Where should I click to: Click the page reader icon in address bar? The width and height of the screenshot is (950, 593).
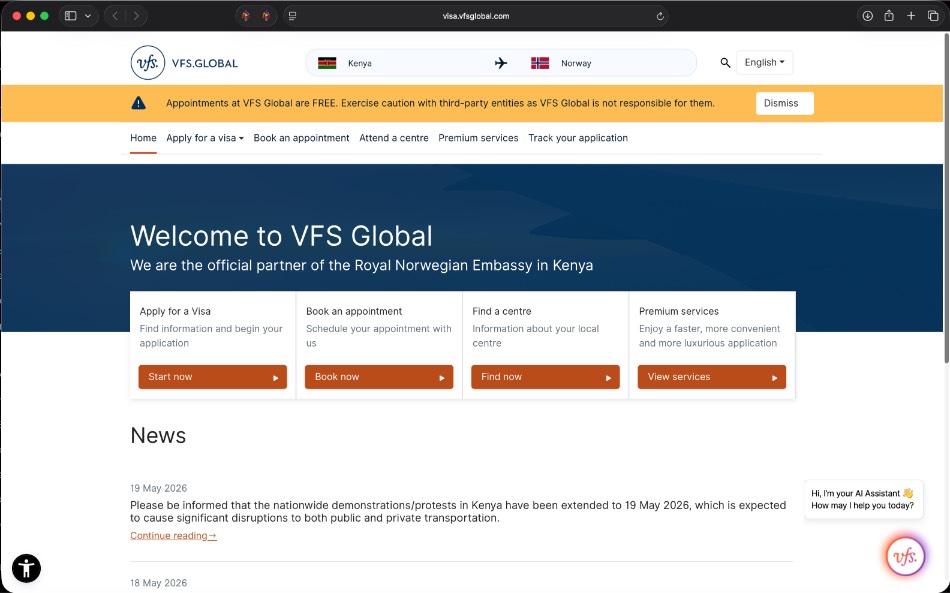293,16
